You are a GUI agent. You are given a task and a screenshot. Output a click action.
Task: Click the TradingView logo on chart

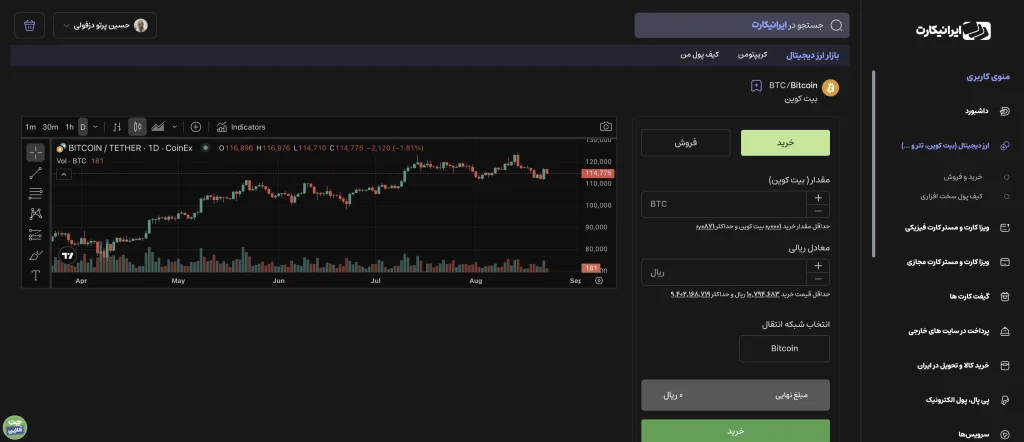click(68, 255)
